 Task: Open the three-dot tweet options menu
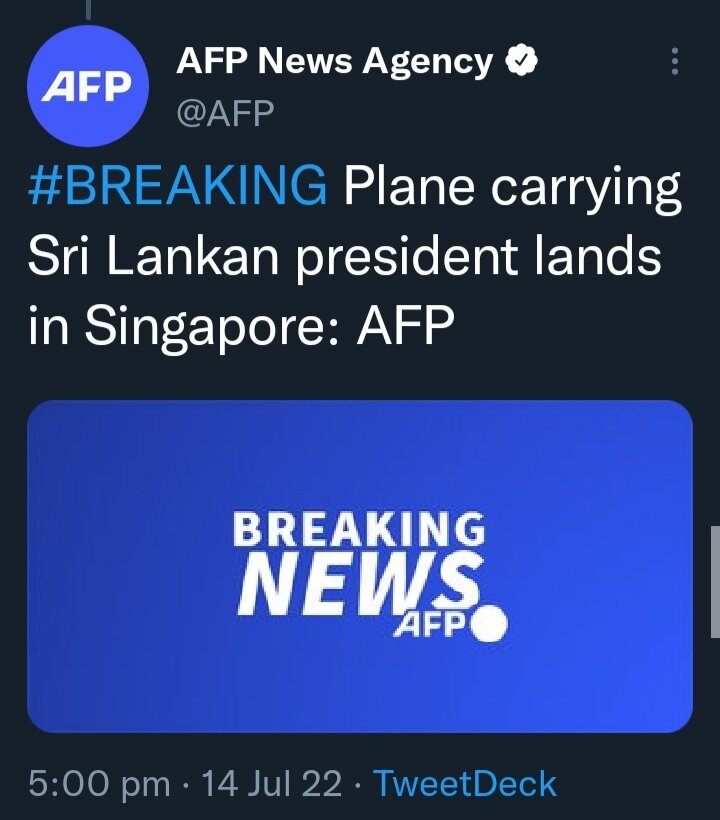[x=675, y=61]
